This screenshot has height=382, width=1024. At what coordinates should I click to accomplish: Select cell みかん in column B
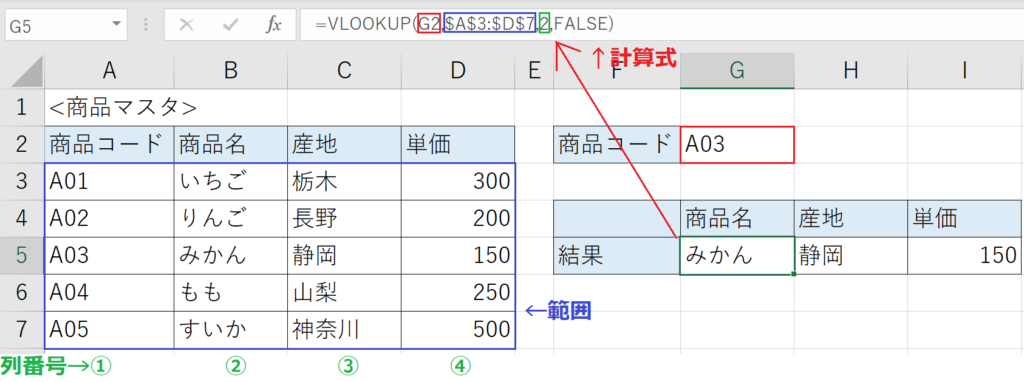231,256
